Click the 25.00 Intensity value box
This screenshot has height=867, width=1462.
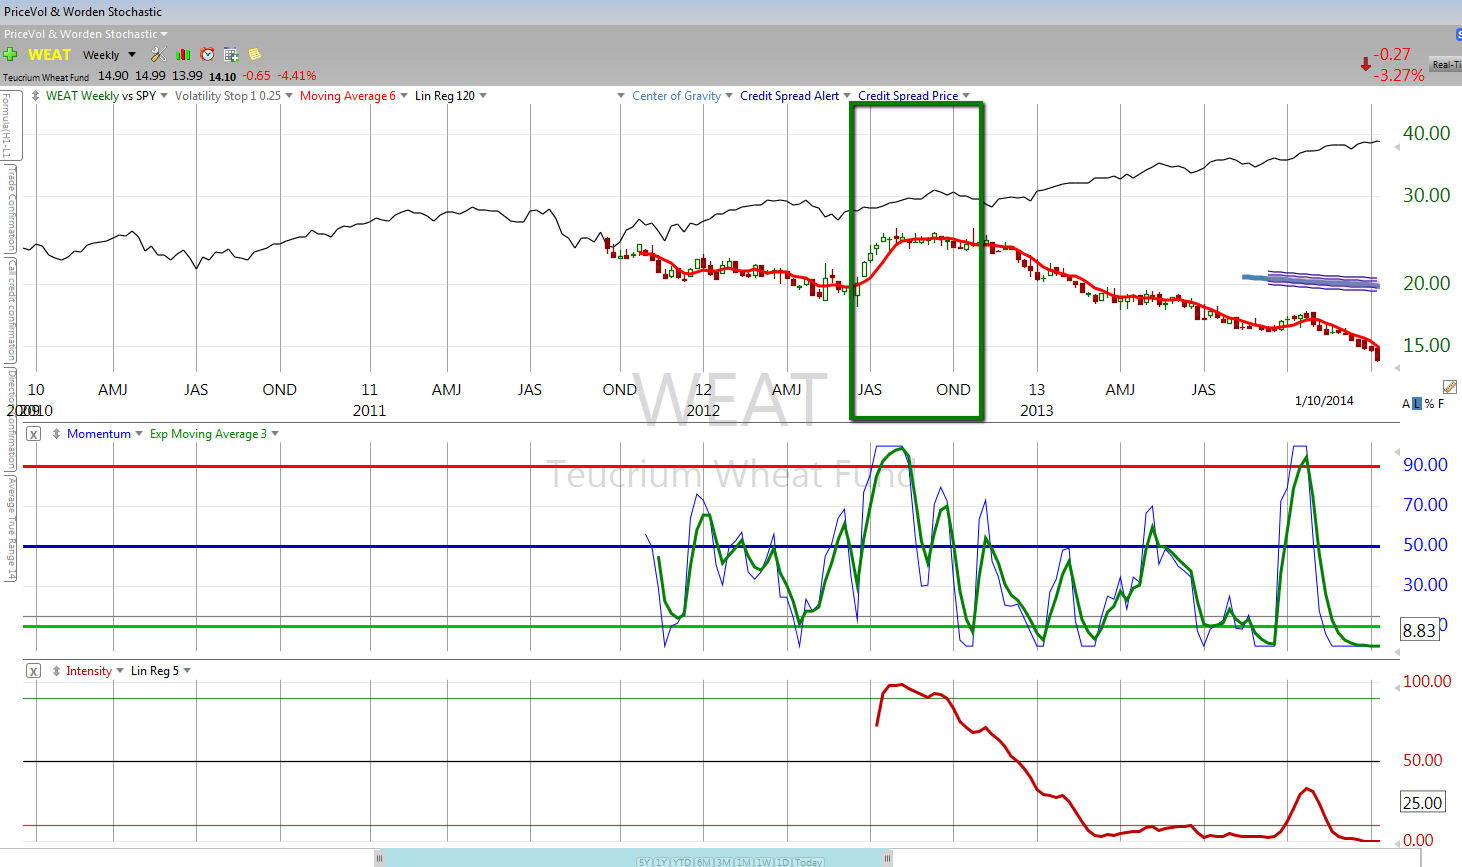pyautogui.click(x=1422, y=802)
